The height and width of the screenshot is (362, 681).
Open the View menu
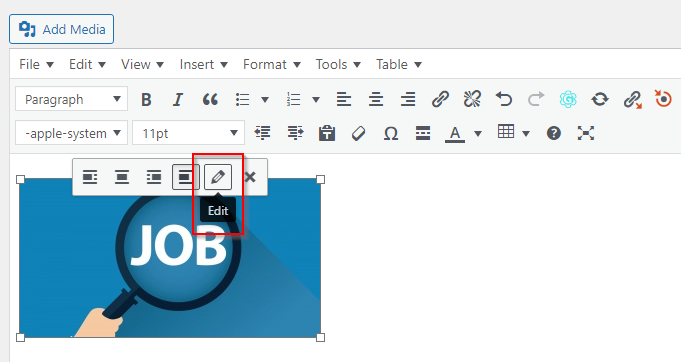(142, 64)
